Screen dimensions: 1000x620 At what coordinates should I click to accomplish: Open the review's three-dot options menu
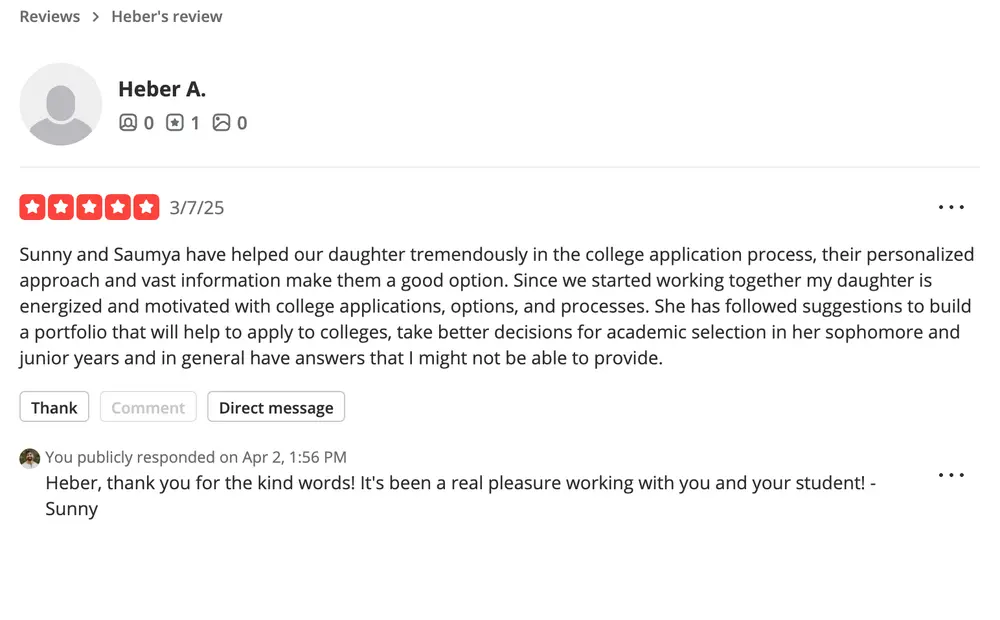coord(951,207)
